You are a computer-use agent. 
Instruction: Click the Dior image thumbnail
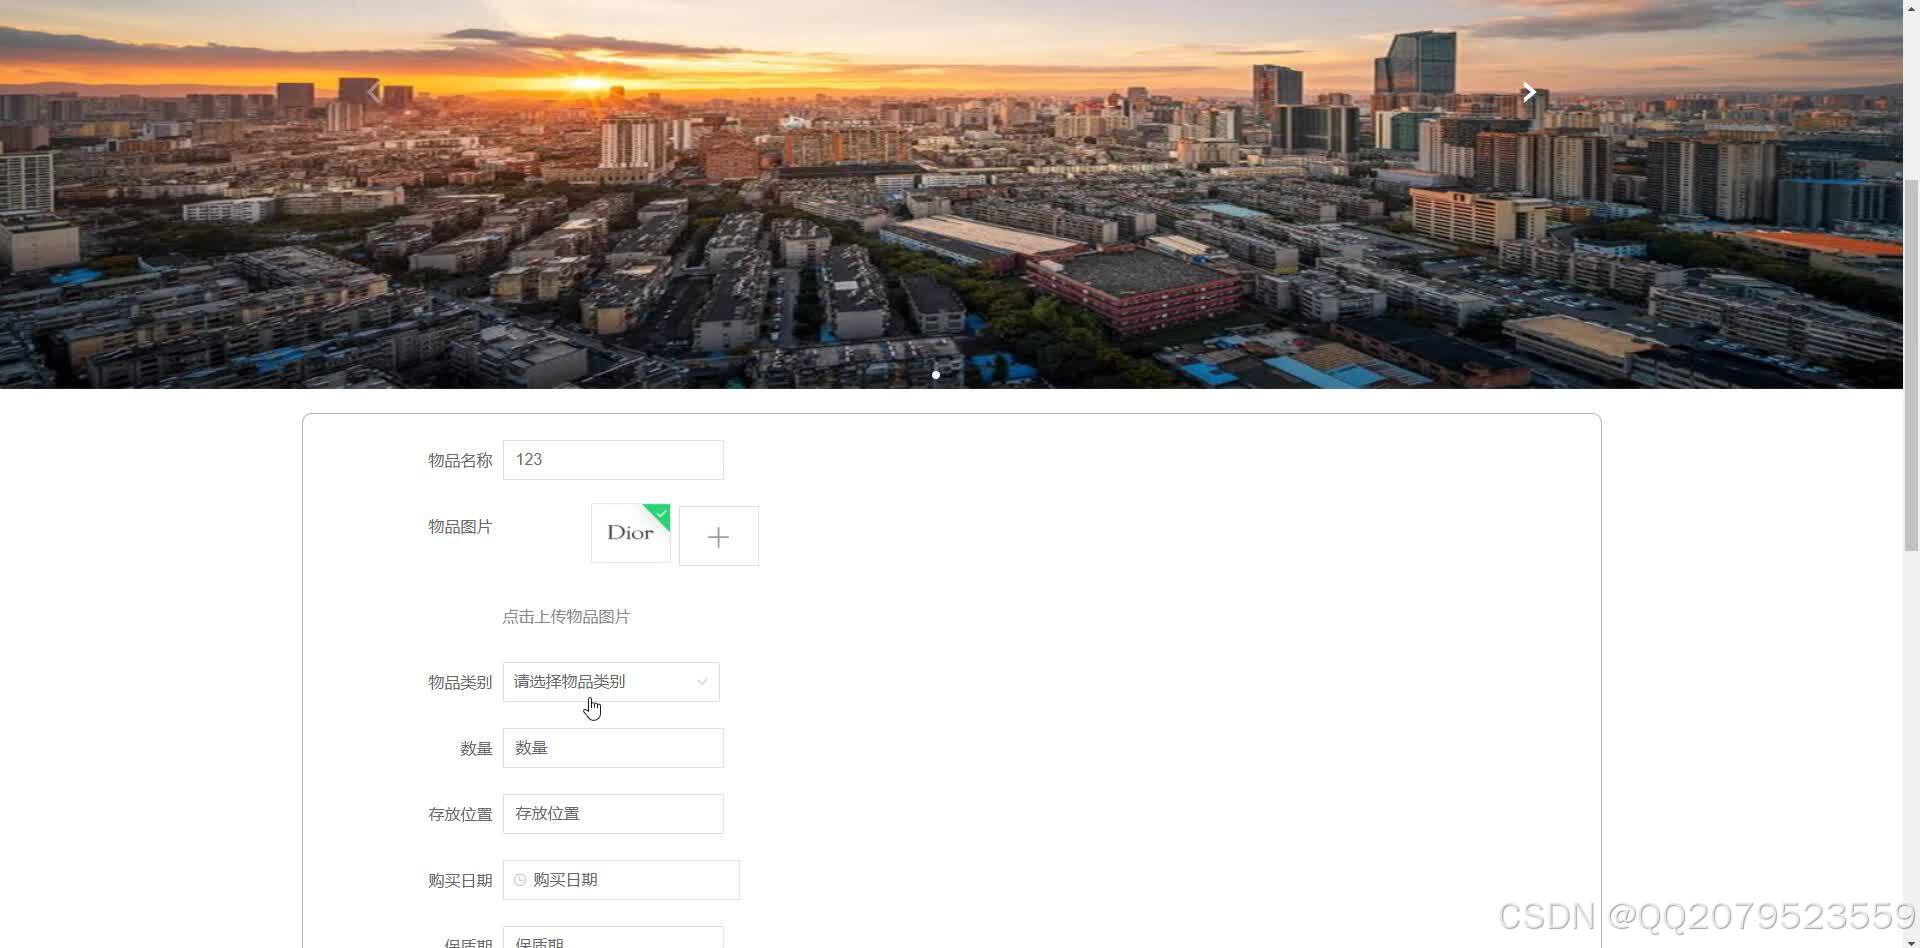click(630, 533)
